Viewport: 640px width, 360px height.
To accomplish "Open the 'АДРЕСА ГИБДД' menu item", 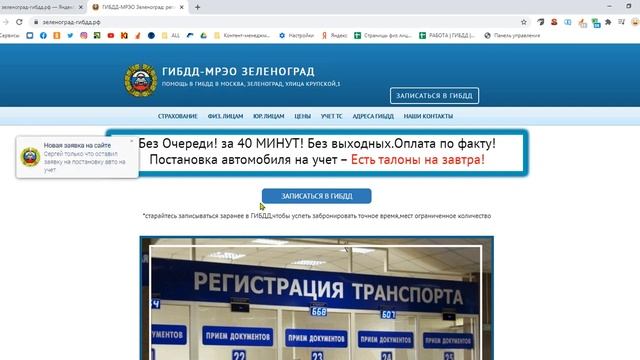I will coord(373,116).
